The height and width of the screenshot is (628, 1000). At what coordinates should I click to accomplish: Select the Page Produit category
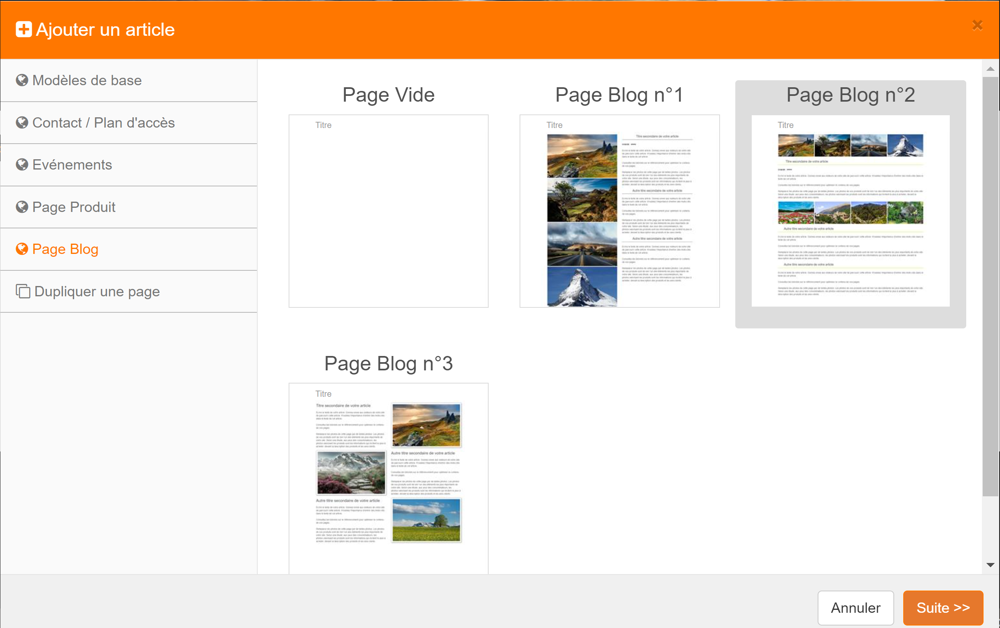[x=74, y=207]
